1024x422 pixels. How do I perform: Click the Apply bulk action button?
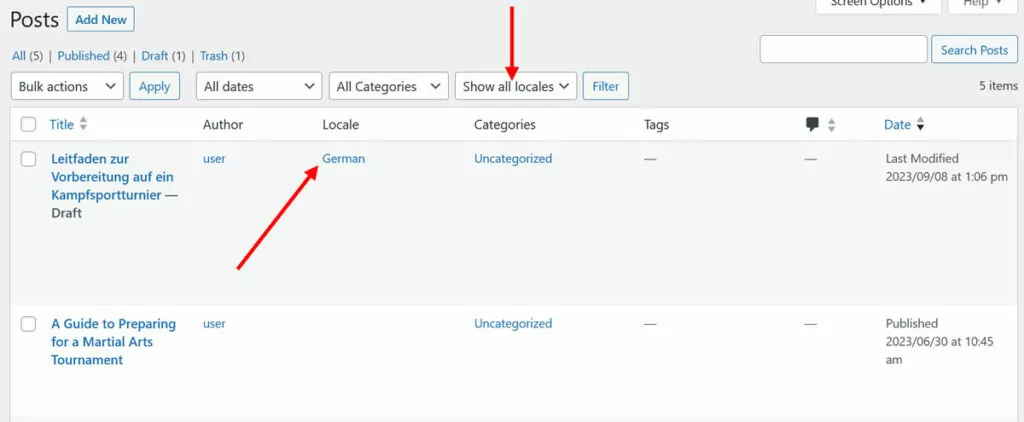click(x=154, y=87)
